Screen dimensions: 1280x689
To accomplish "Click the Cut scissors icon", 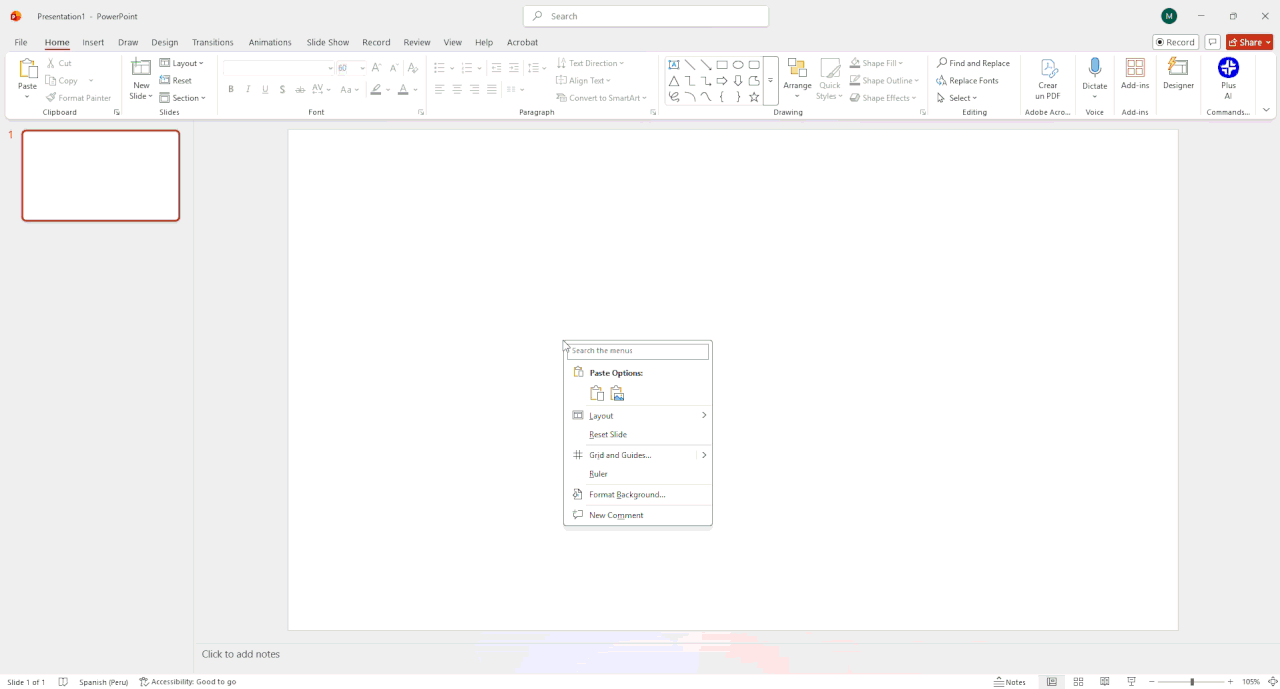I will (51, 63).
